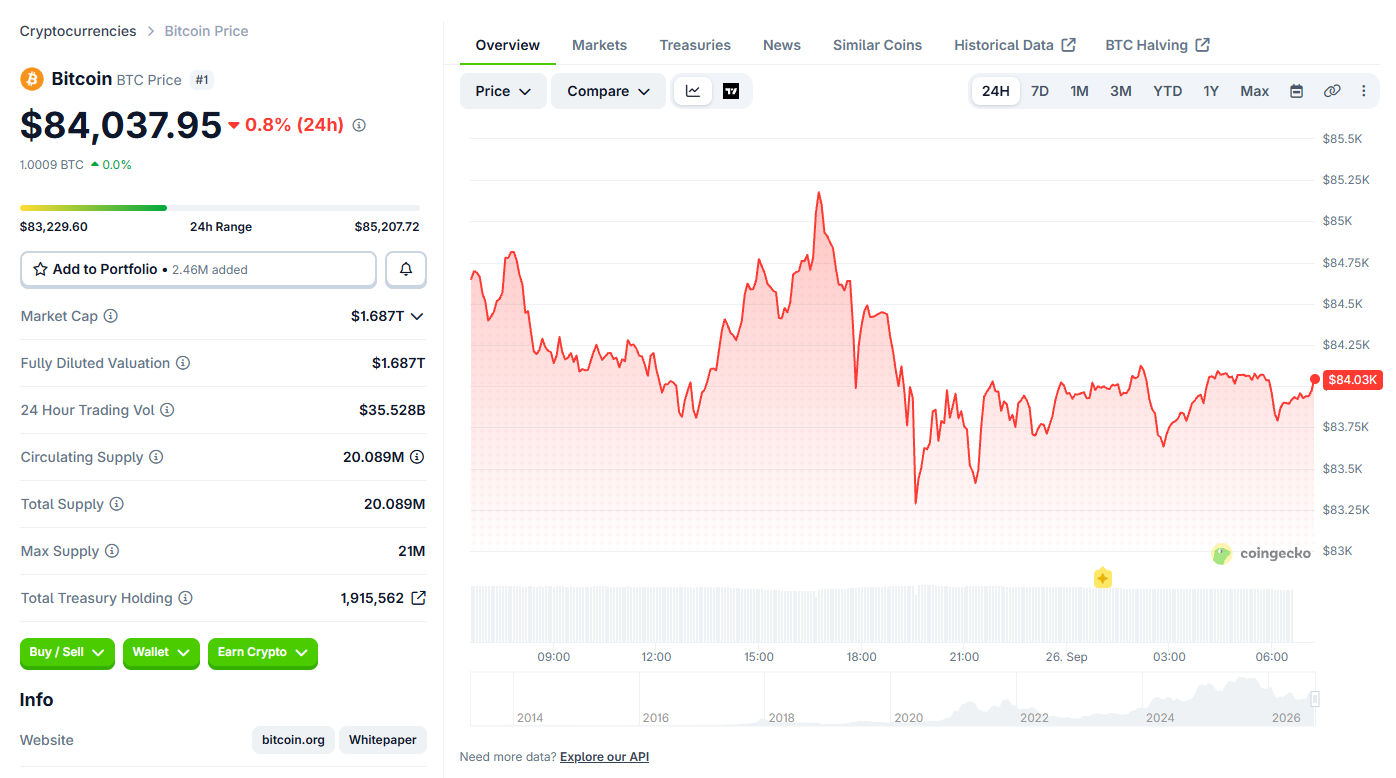Click the volume bars area below chart
Image resolution: width=1396 pixels, height=778 pixels.
[882, 614]
